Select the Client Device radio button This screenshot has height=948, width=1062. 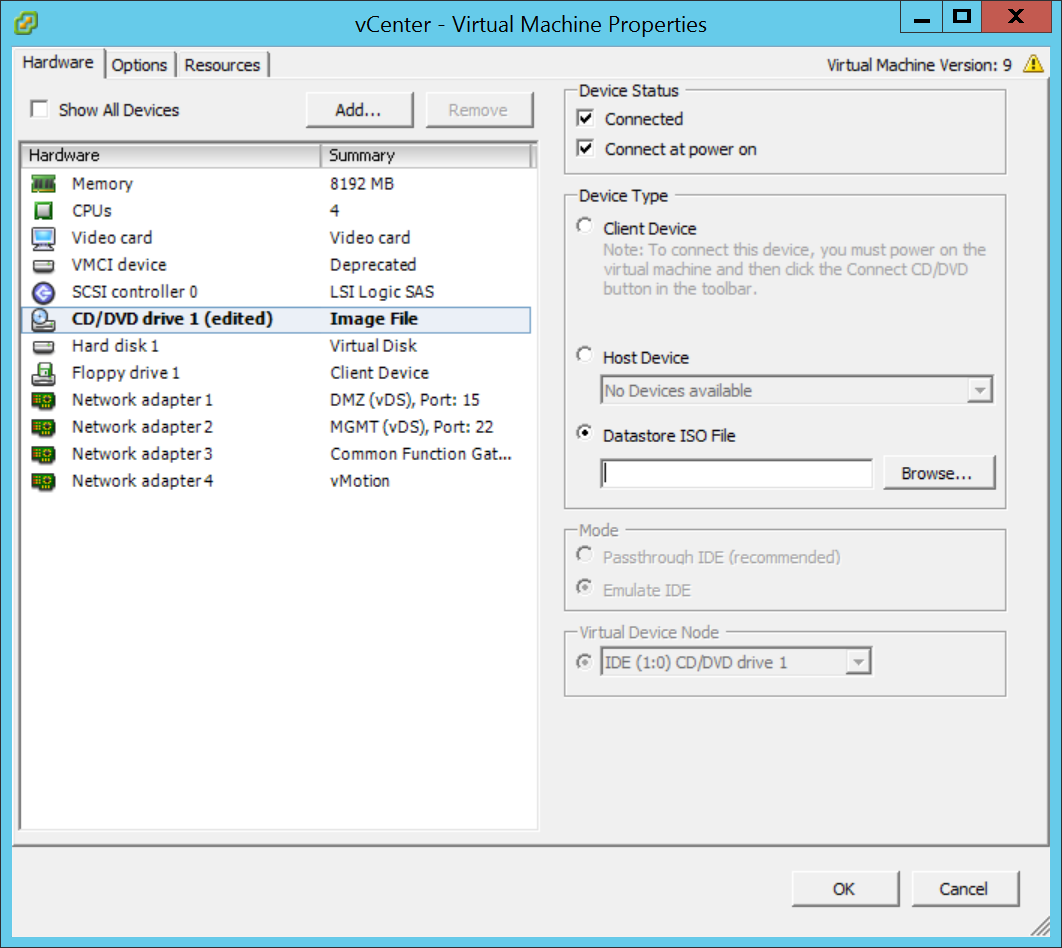(x=585, y=227)
